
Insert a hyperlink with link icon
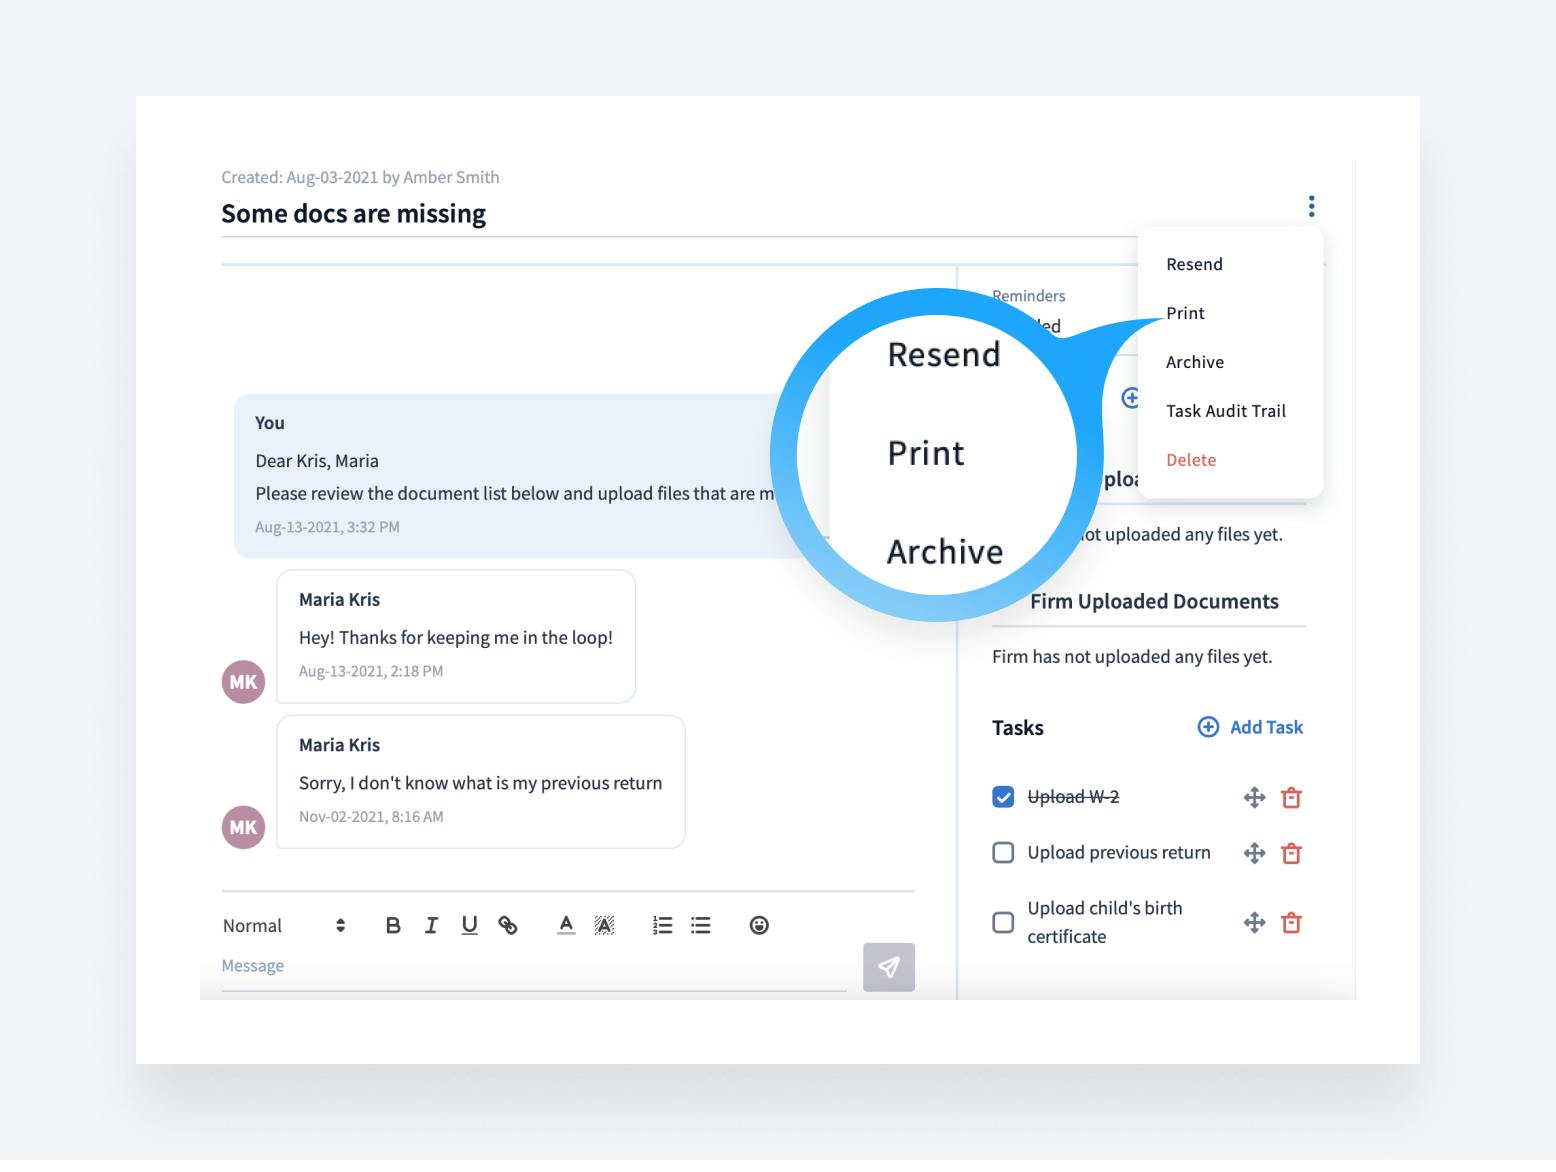(x=508, y=925)
